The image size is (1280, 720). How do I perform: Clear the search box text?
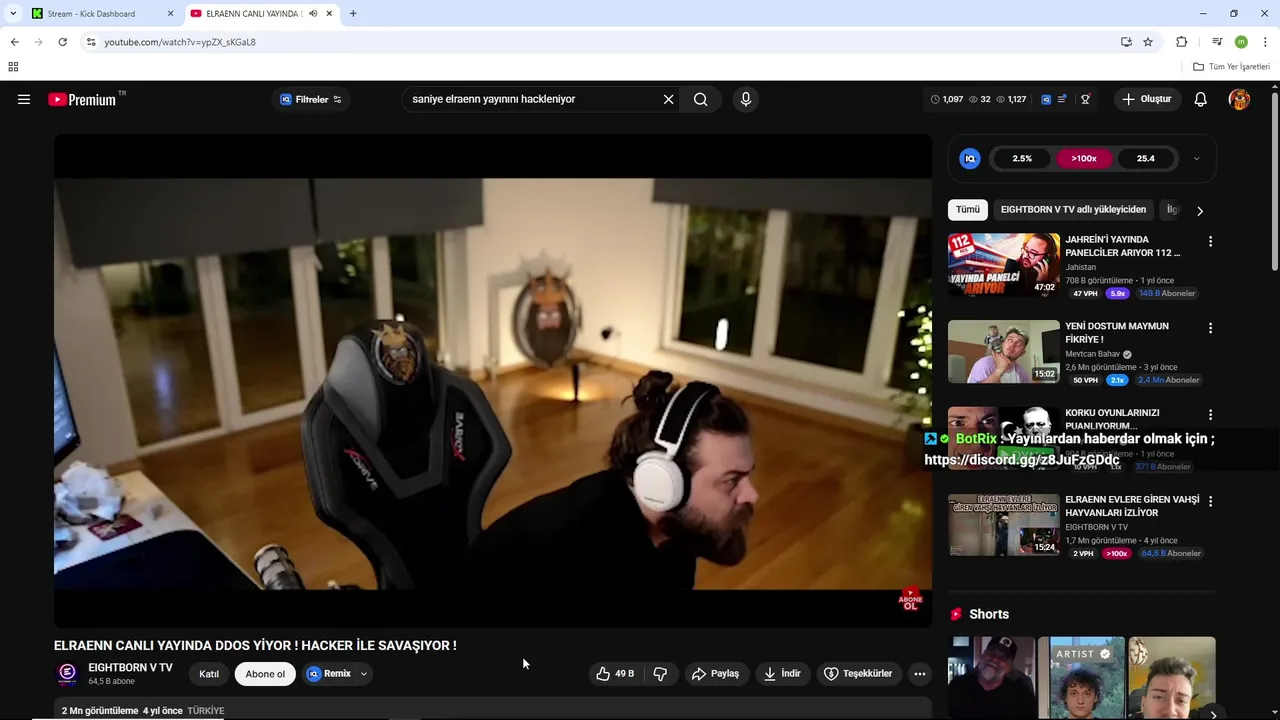668,99
